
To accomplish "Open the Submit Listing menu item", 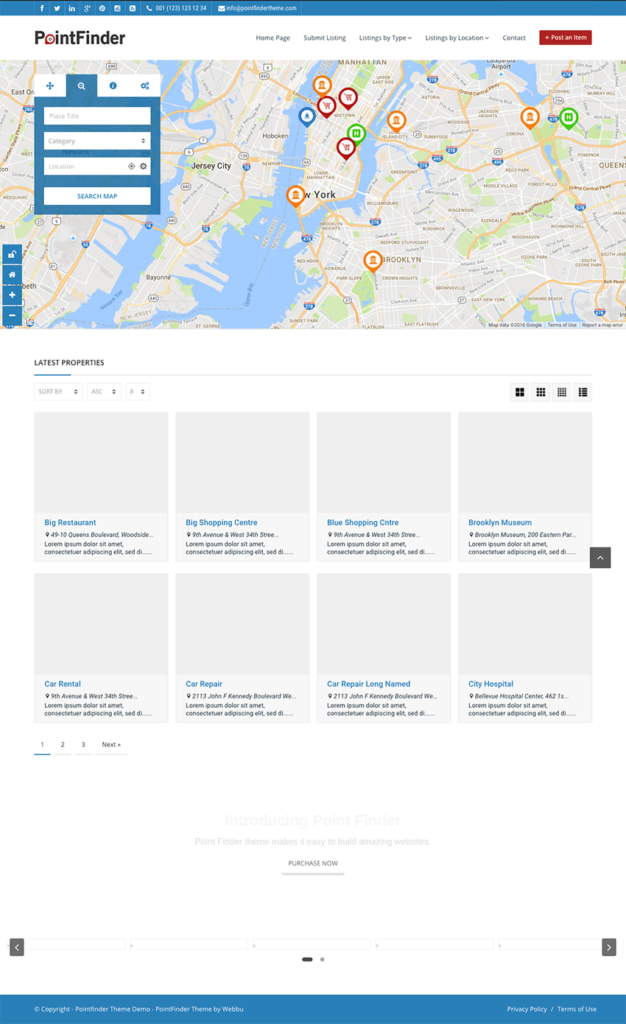I will (324, 38).
